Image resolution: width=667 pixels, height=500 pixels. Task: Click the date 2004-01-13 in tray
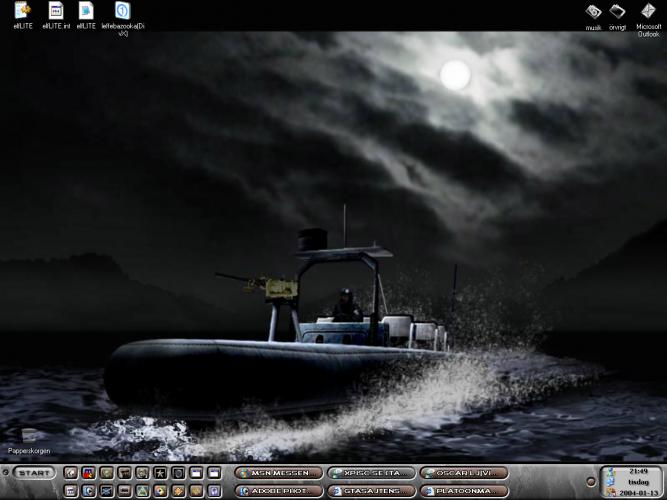[x=638, y=491]
